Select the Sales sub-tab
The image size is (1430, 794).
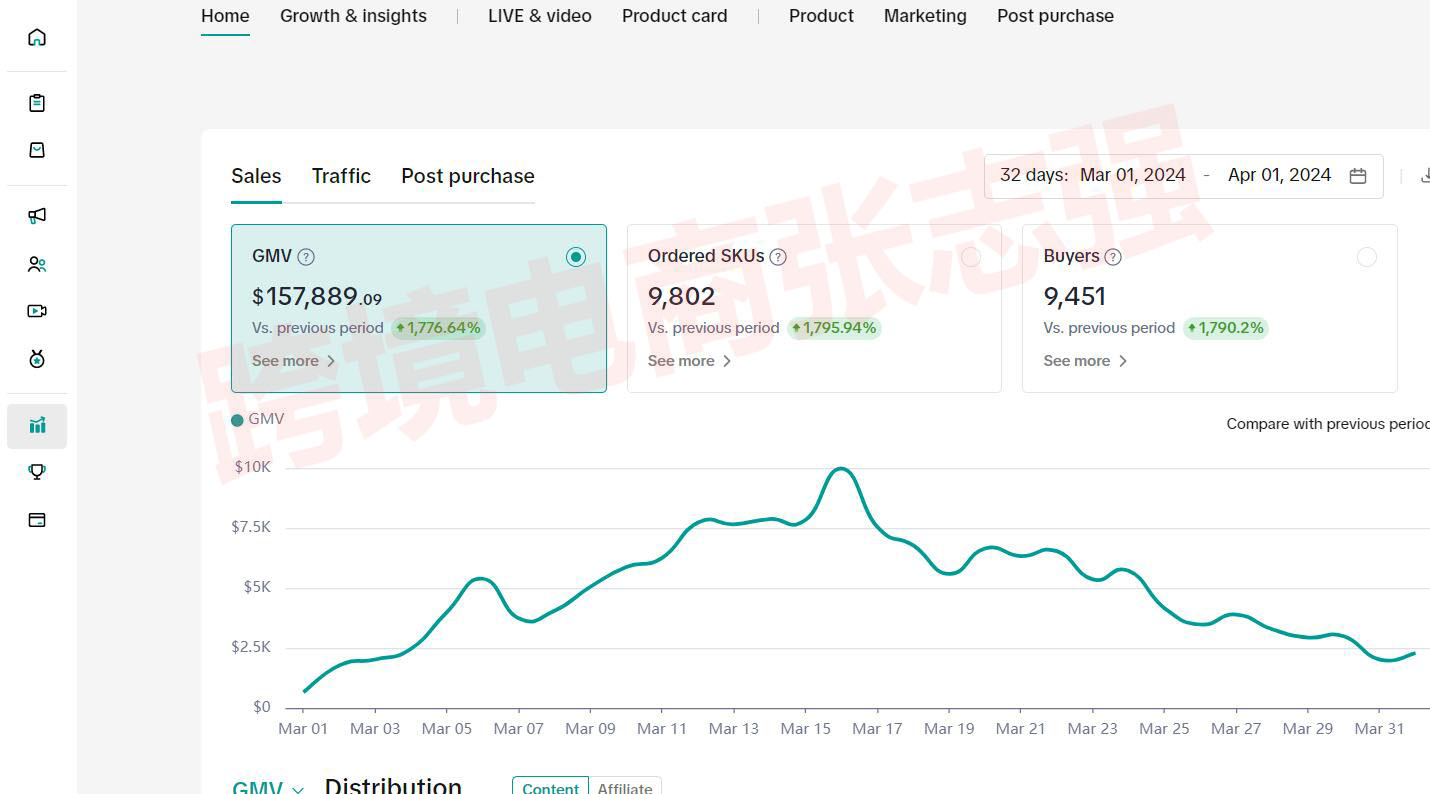[x=256, y=176]
